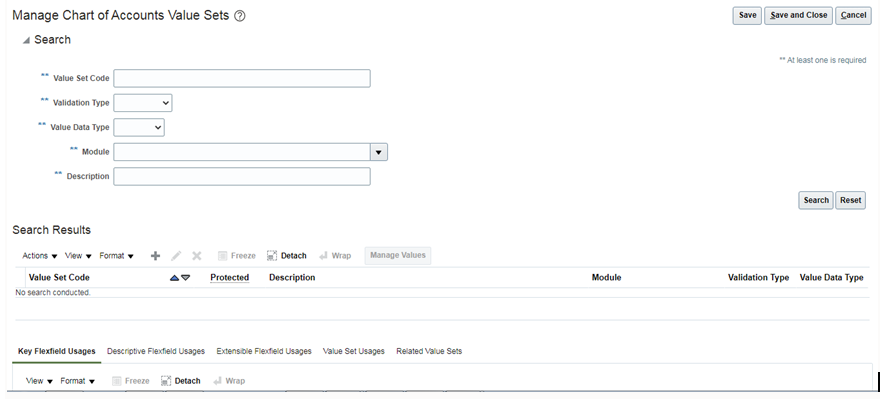Screen dimensions: 891x399
Task: Click the Save and Close button
Action: coord(798,15)
